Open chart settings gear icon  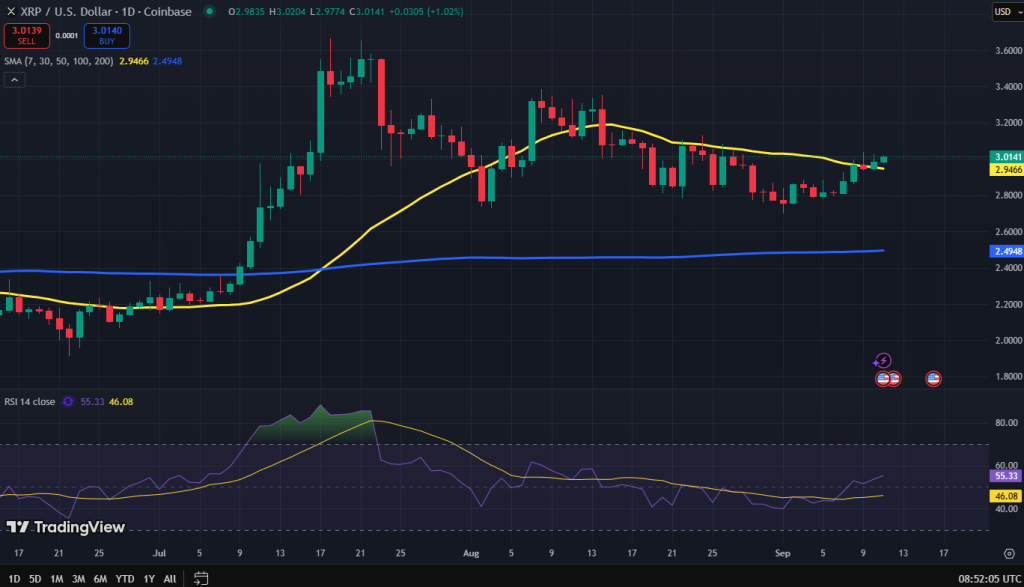point(1009,554)
